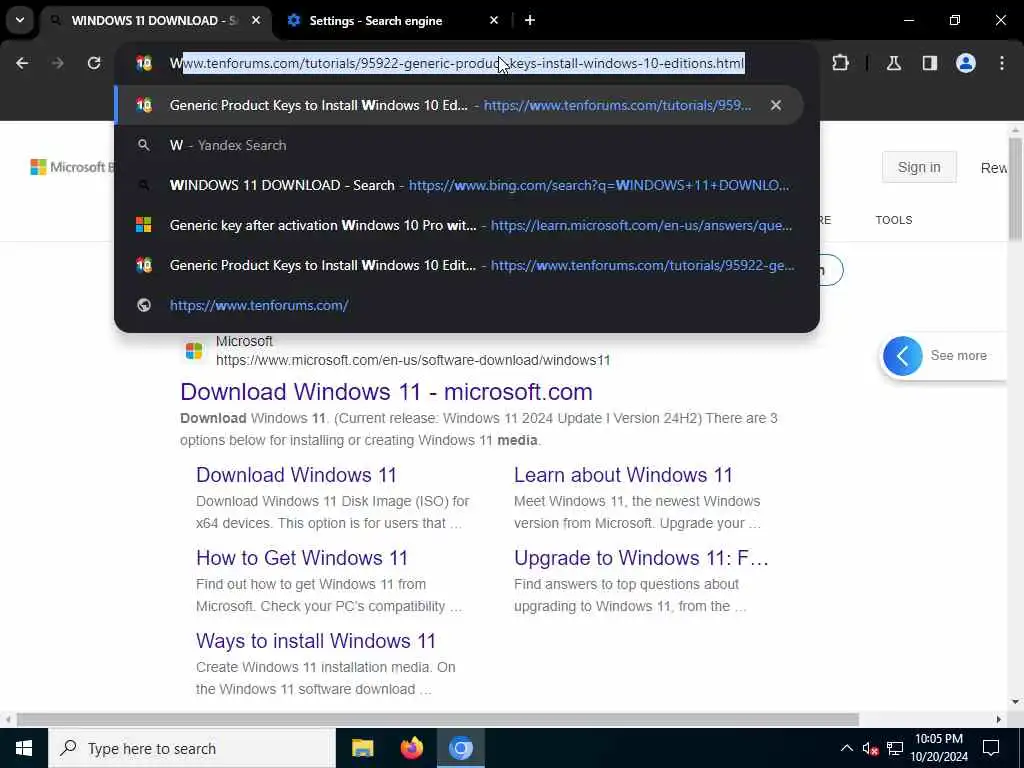The image size is (1024, 768).
Task: Select the https://www.tenforums.com/ suggestion
Action: pos(466,305)
